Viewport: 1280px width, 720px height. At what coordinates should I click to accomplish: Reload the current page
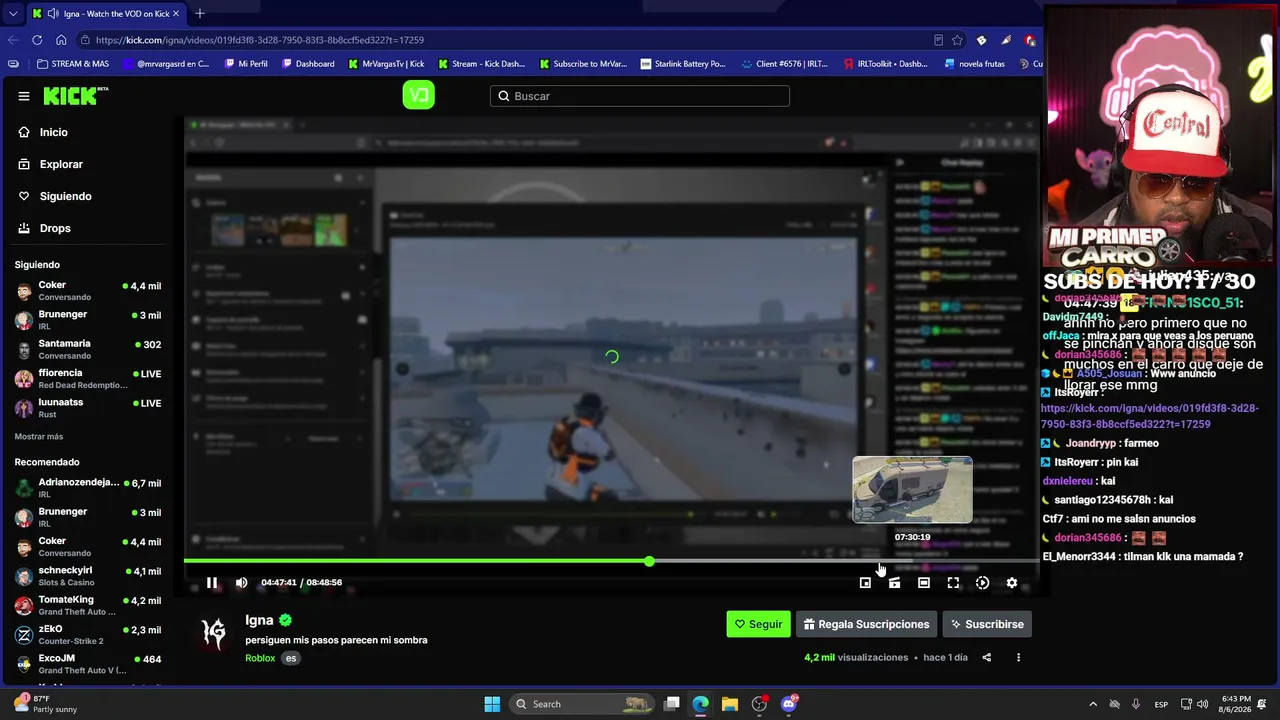click(37, 40)
